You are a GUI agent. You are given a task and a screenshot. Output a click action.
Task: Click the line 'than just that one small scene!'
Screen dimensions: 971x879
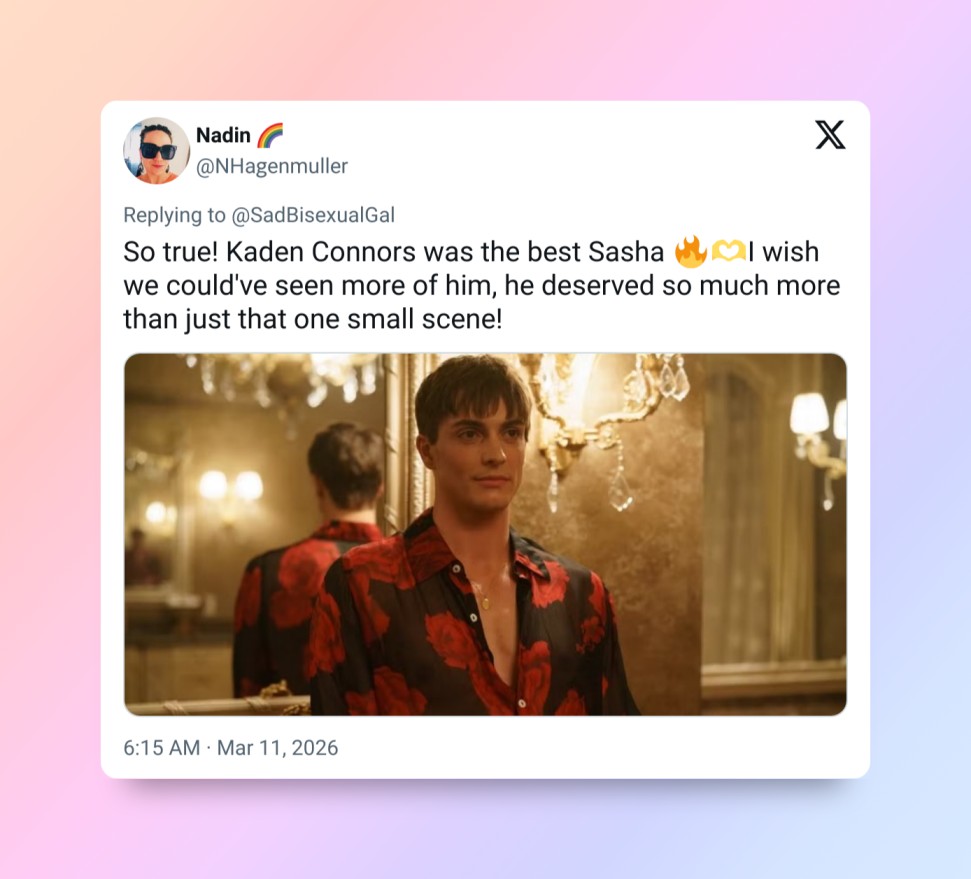point(313,320)
